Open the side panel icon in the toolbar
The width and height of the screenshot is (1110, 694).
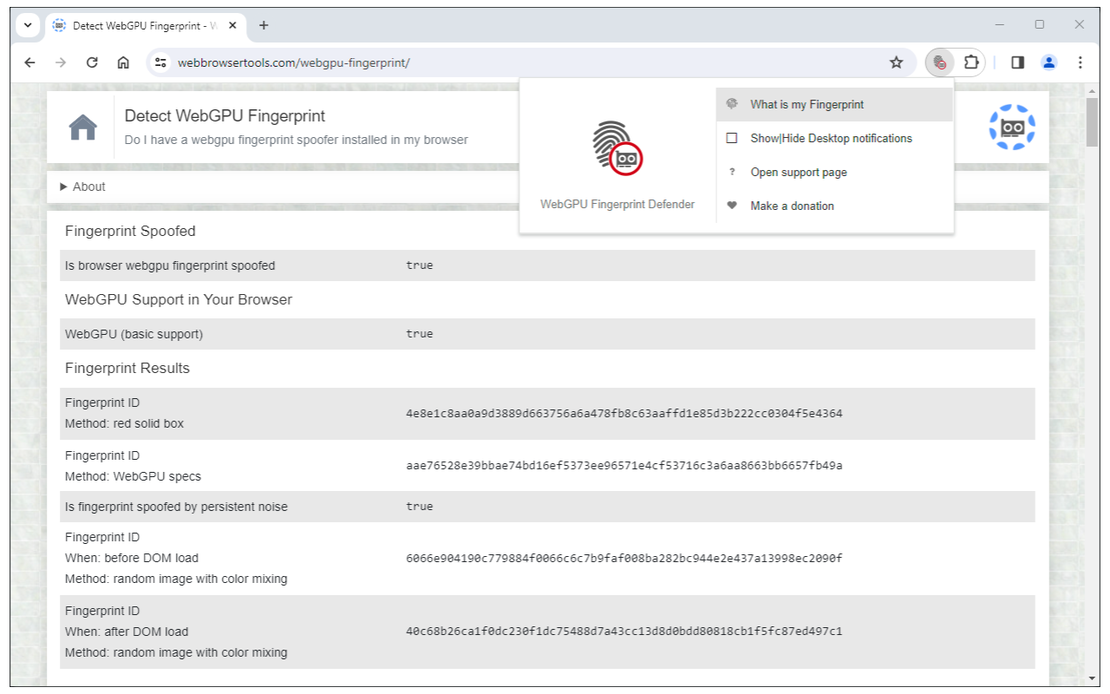(1016, 61)
